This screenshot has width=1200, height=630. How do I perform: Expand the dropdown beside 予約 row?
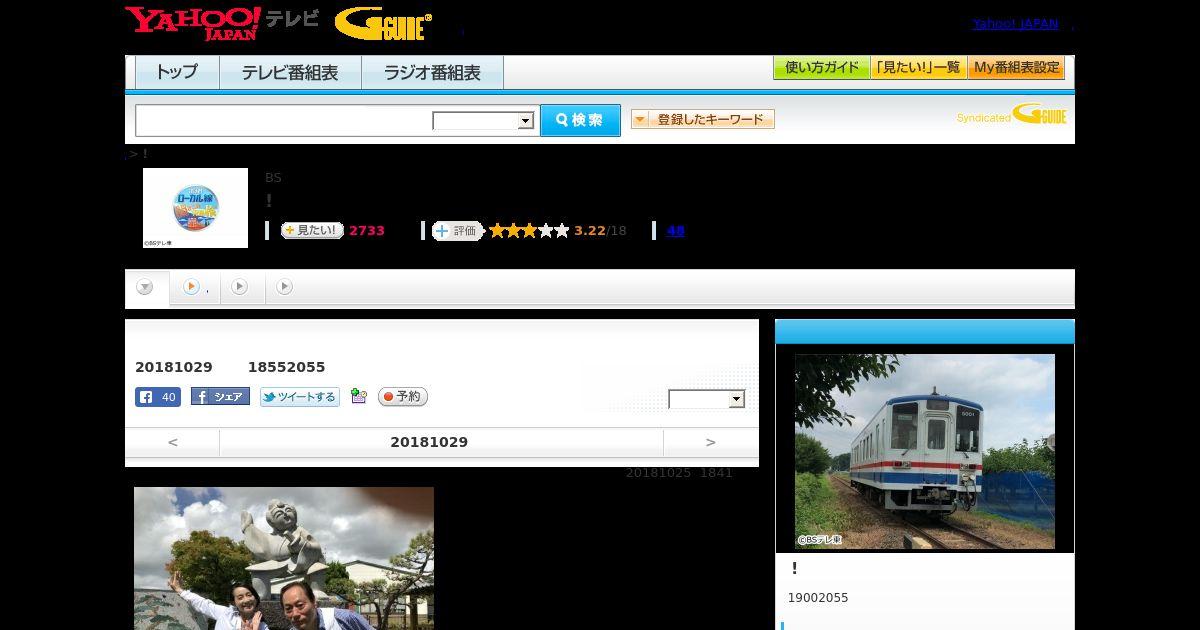(707, 399)
